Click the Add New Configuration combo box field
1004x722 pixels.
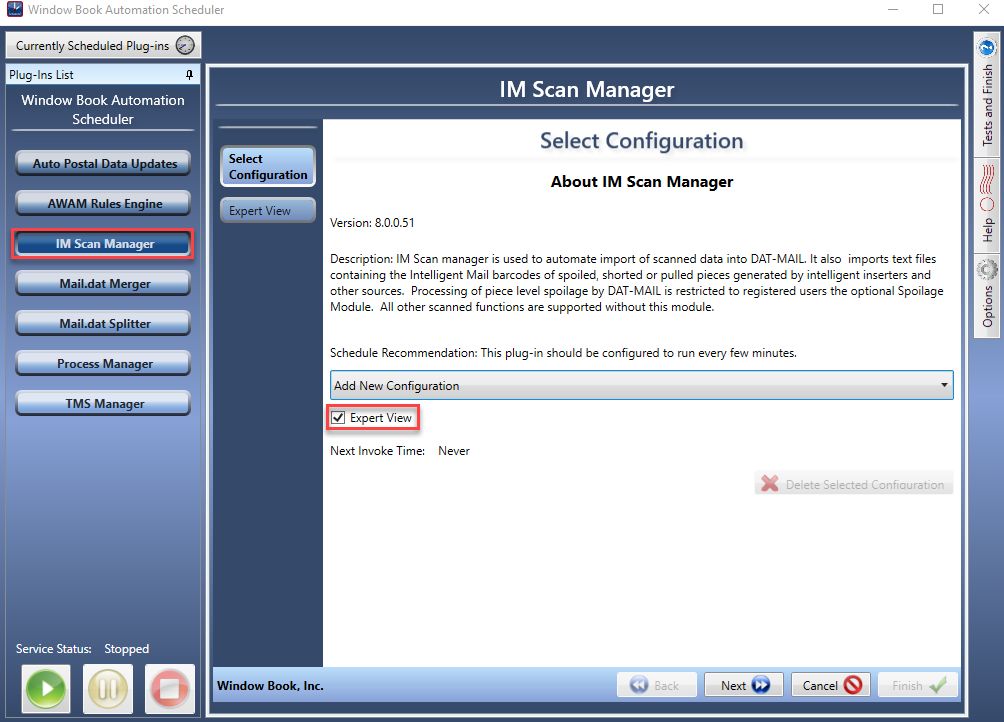pos(641,385)
